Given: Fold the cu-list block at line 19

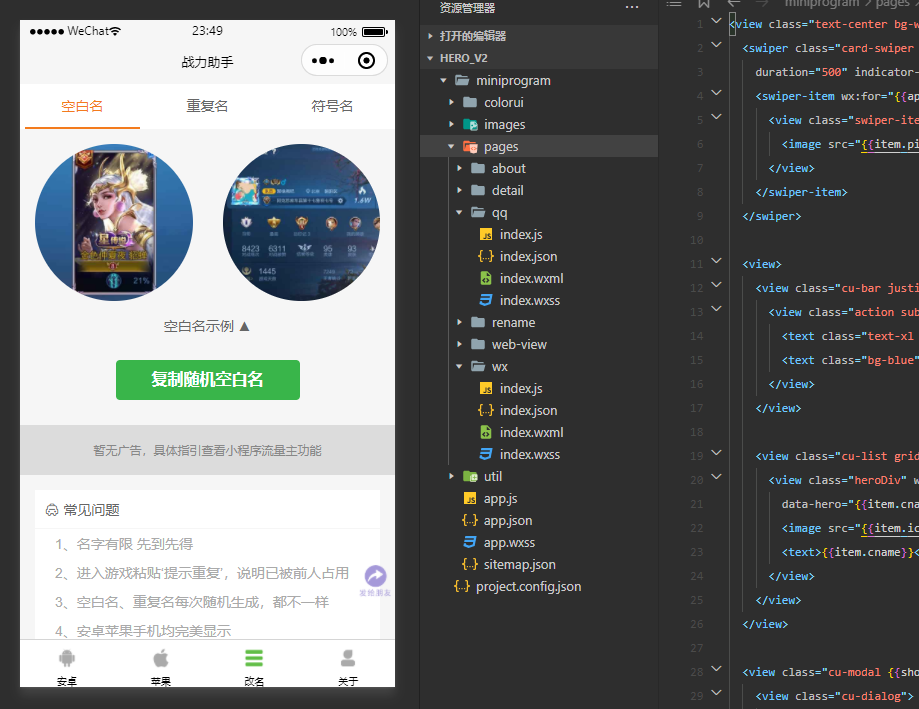Looking at the screenshot, I should (x=716, y=452).
